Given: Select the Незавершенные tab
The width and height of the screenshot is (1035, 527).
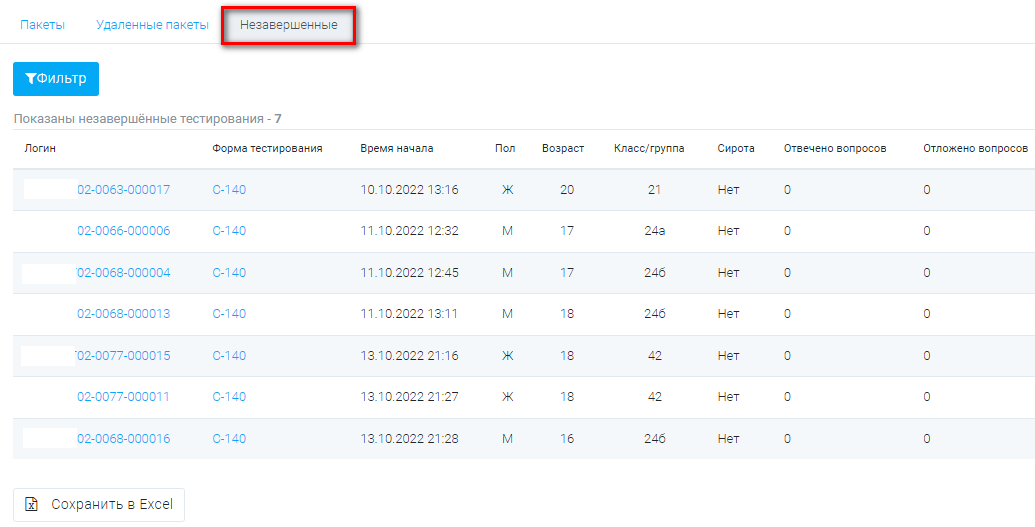Looking at the screenshot, I should pyautogui.click(x=288, y=25).
